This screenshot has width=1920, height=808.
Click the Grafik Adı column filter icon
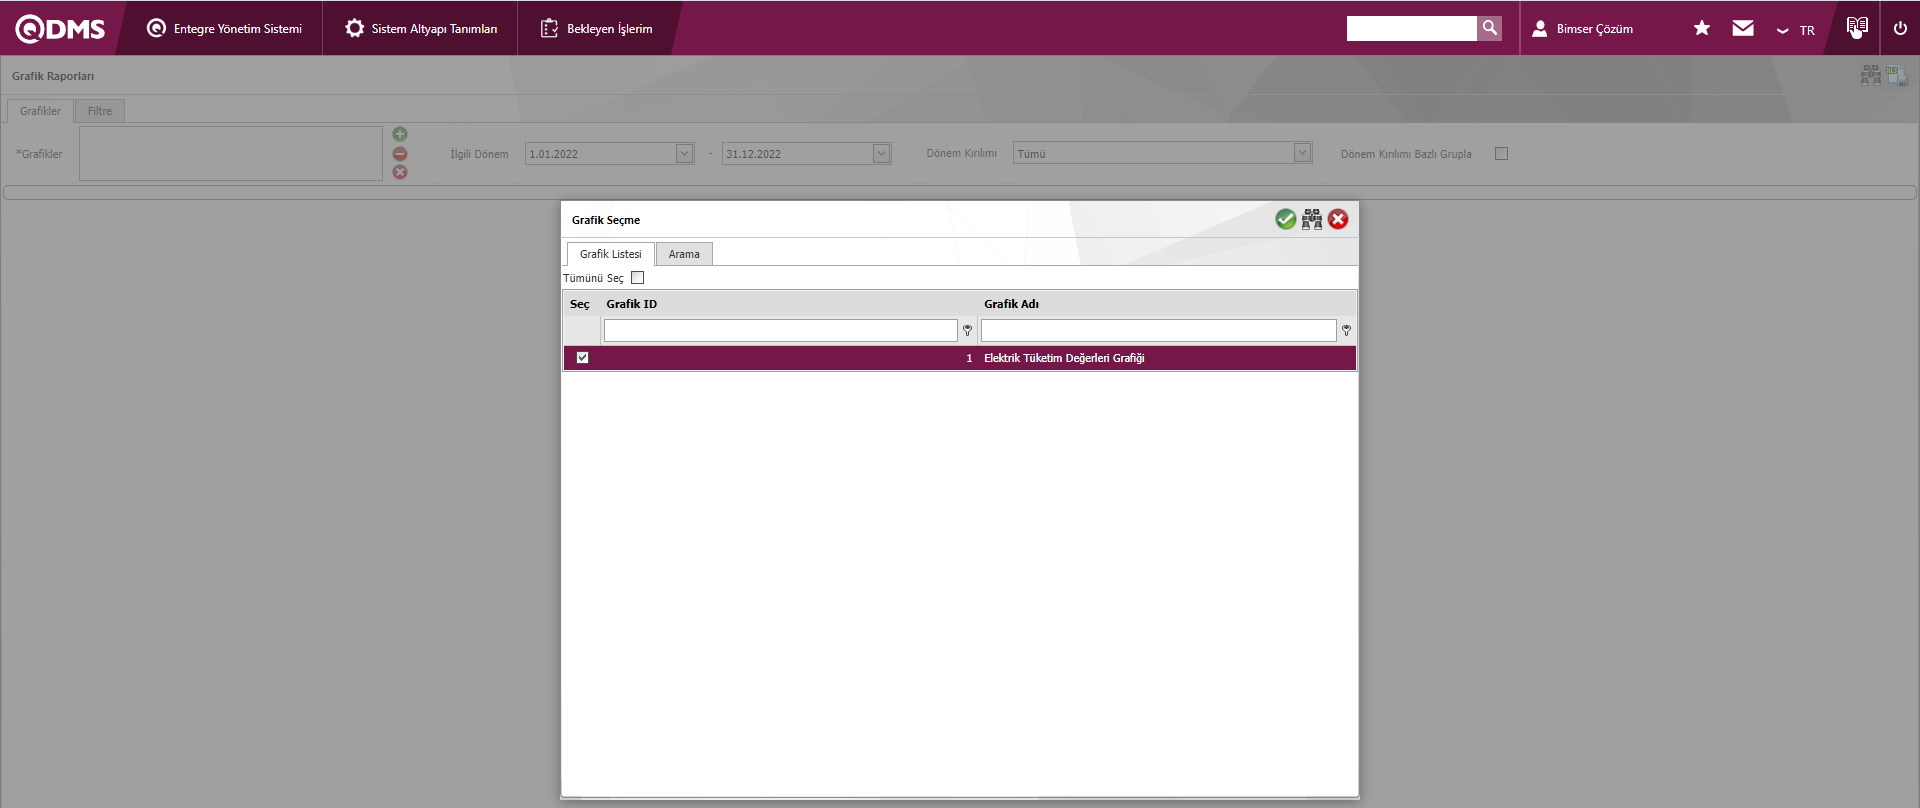pos(1346,330)
